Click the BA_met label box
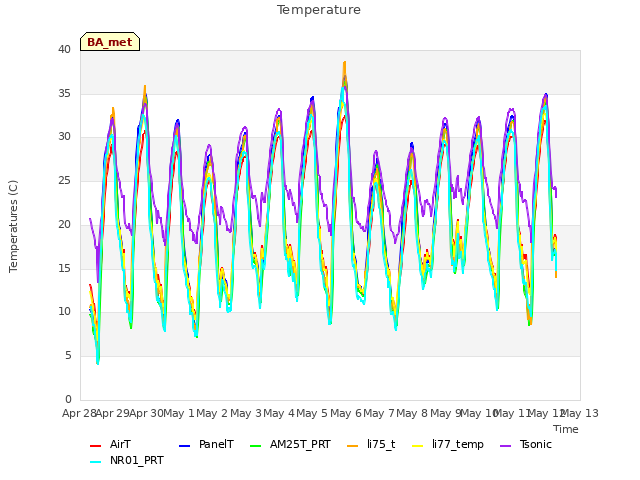 [x=110, y=42]
